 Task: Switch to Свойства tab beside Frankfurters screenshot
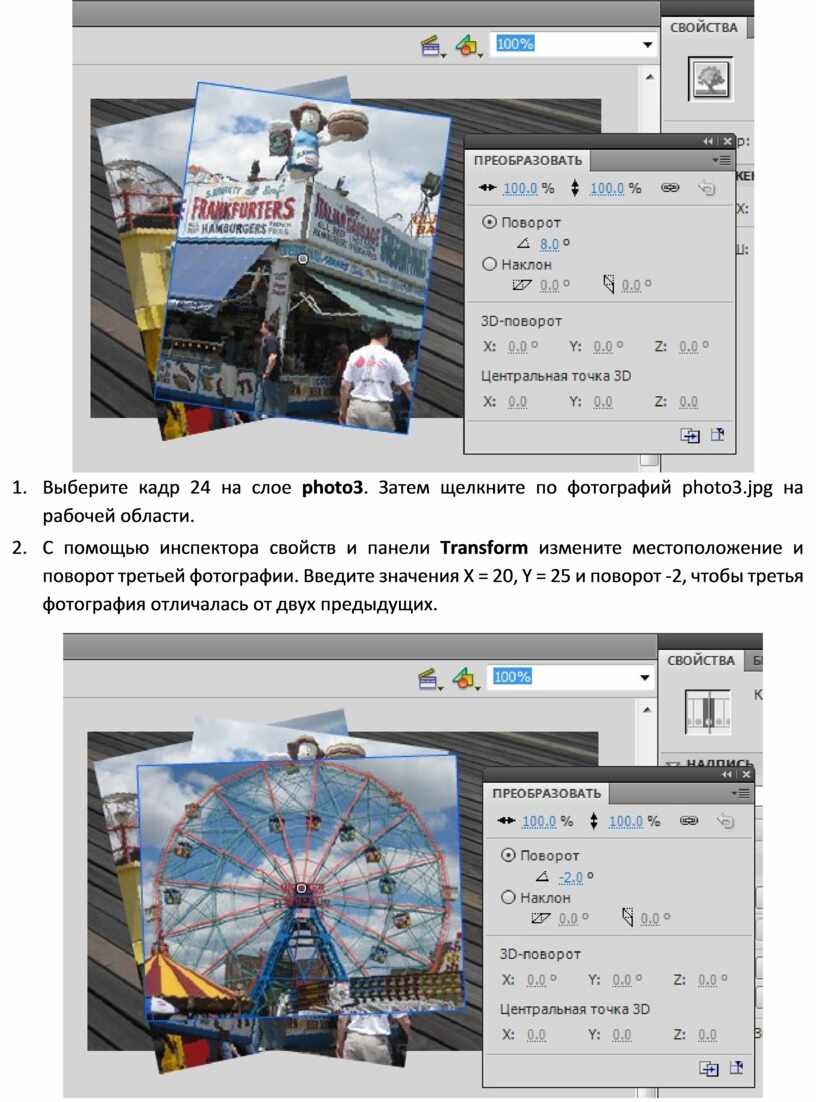pyautogui.click(x=704, y=27)
